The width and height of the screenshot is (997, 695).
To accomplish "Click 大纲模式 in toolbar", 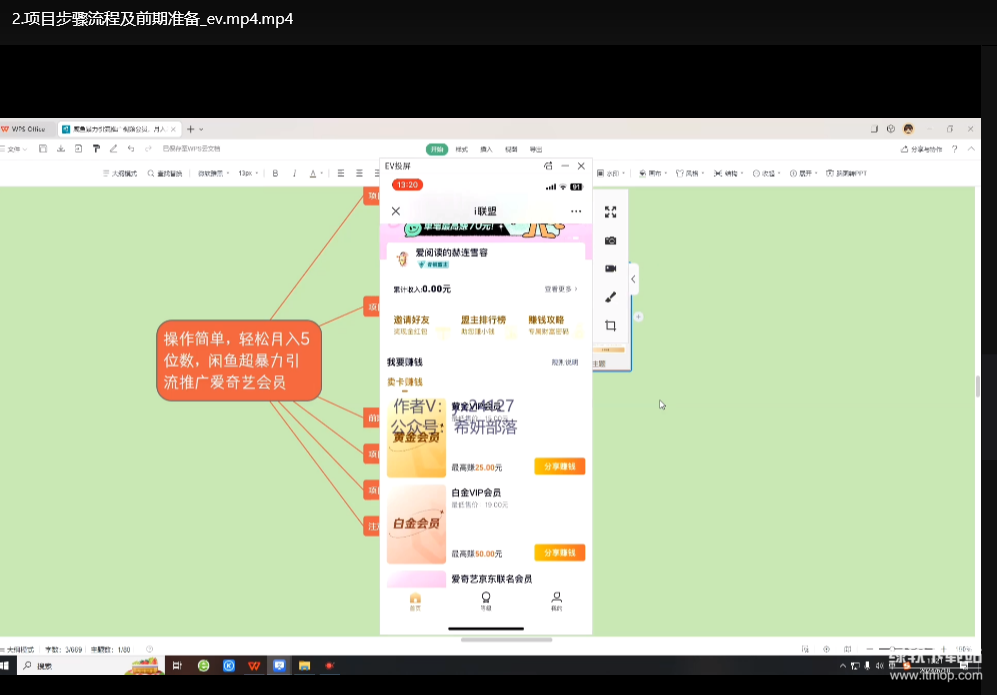I will tap(120, 173).
